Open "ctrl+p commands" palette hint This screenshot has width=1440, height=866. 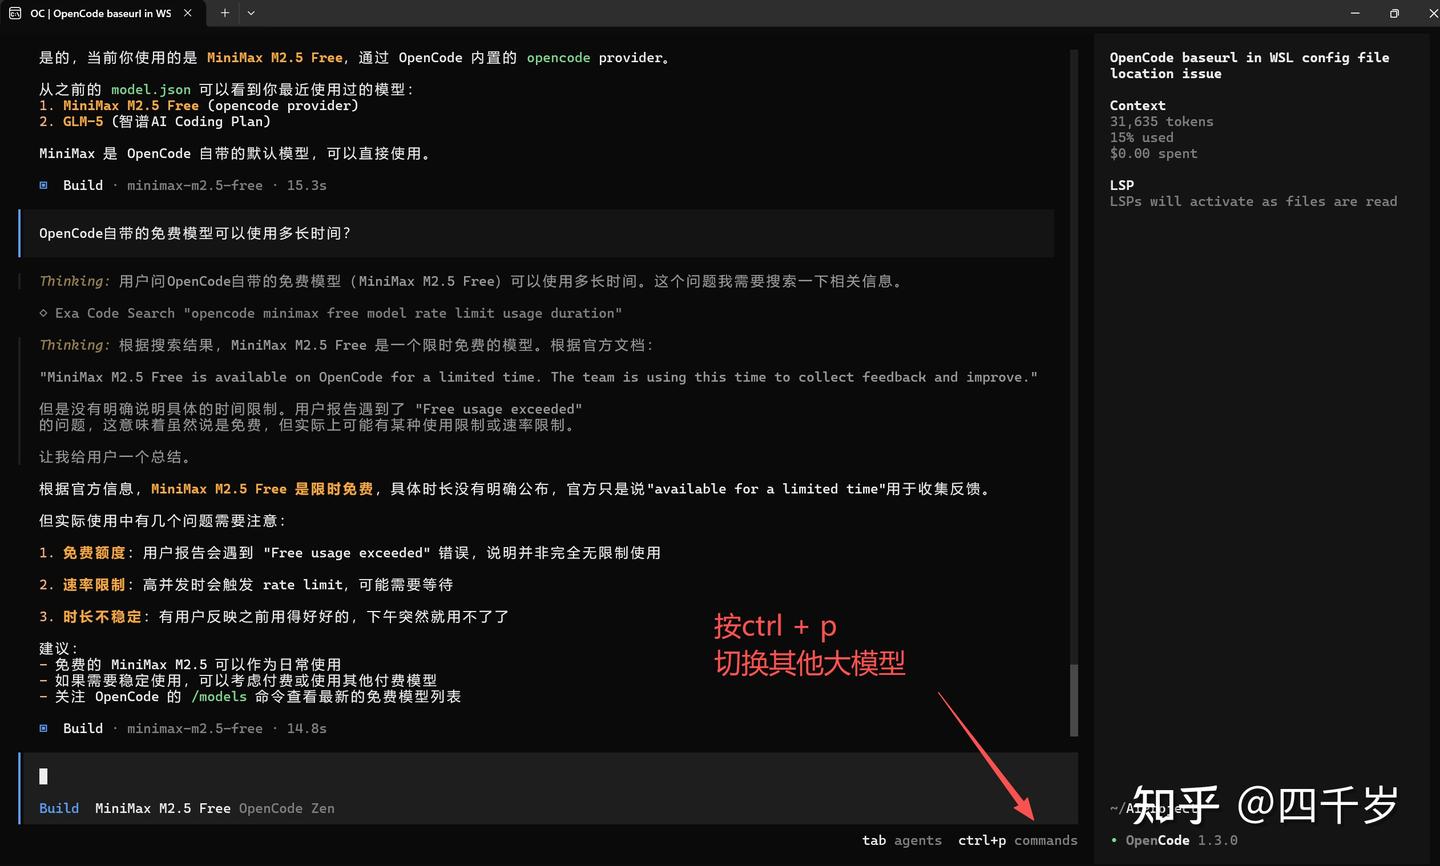[x=1018, y=840]
